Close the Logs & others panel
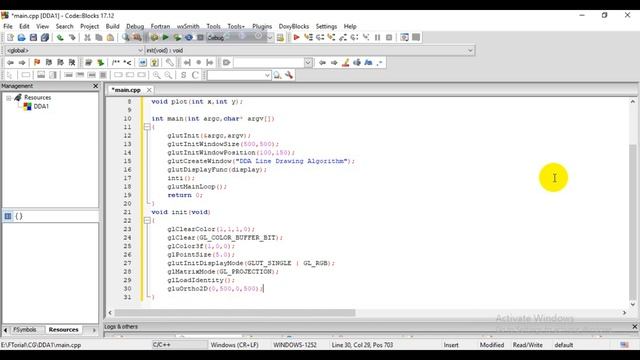Screen dimensions: 640x360 pyautogui.click(x=635, y=327)
